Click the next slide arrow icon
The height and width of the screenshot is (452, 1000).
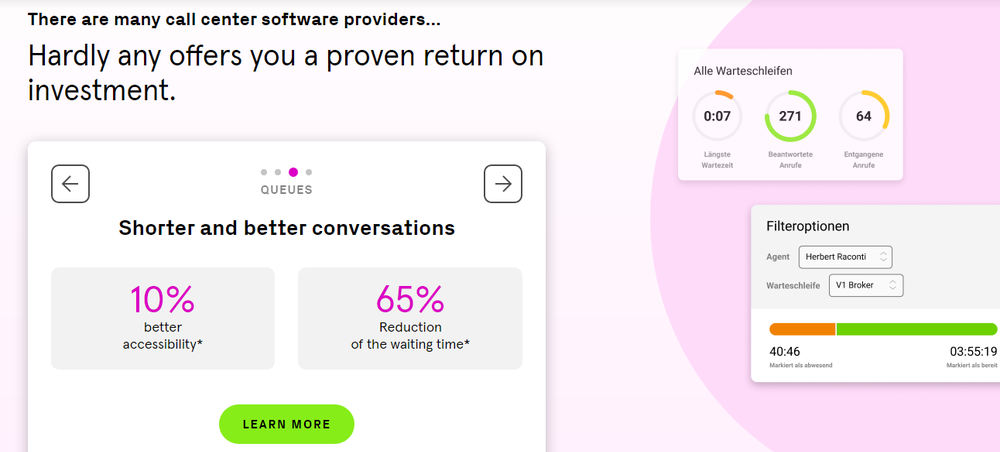(503, 183)
